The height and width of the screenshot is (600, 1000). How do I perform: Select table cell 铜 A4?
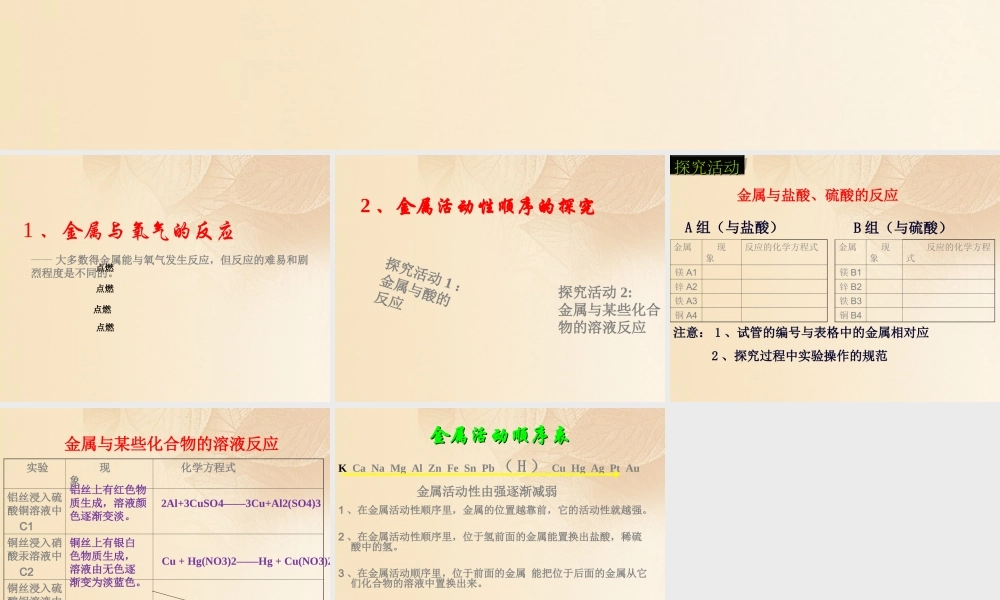click(x=686, y=315)
